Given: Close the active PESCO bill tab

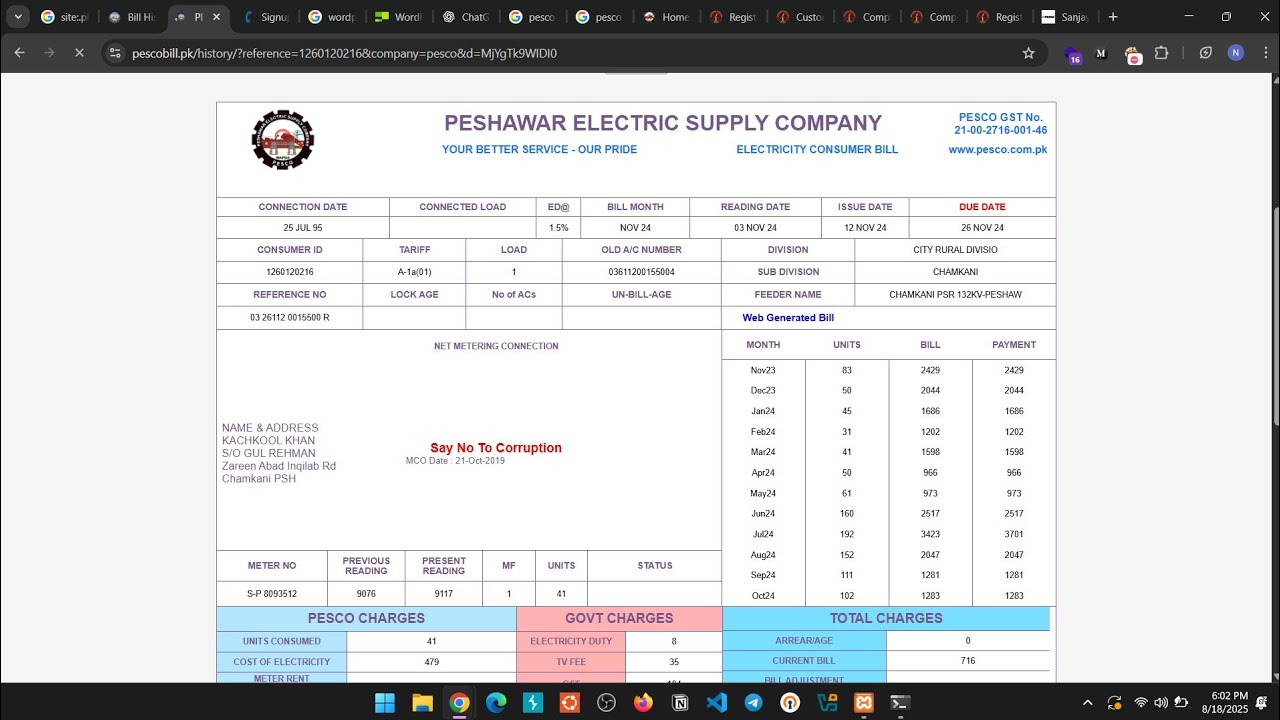Looking at the screenshot, I should [216, 17].
